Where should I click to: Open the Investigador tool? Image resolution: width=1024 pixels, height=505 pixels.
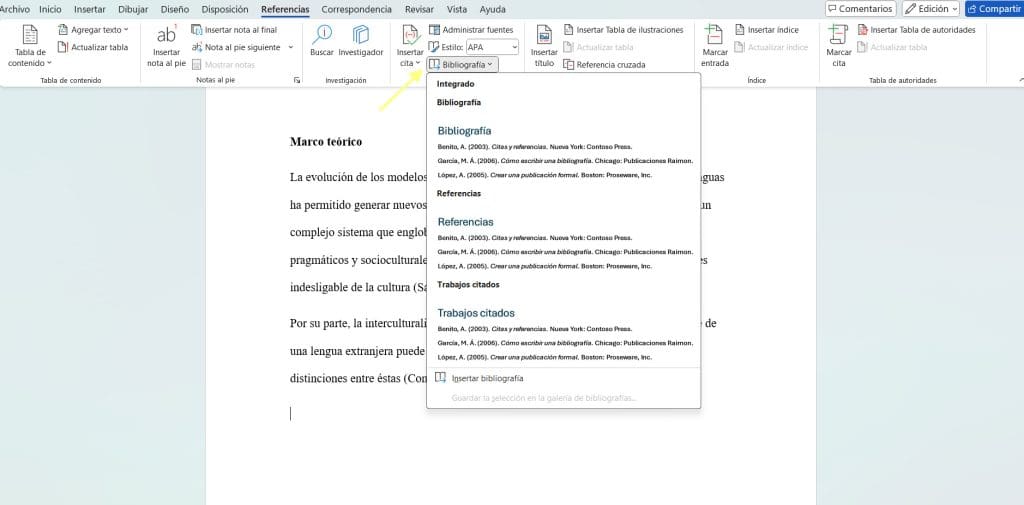click(x=361, y=41)
